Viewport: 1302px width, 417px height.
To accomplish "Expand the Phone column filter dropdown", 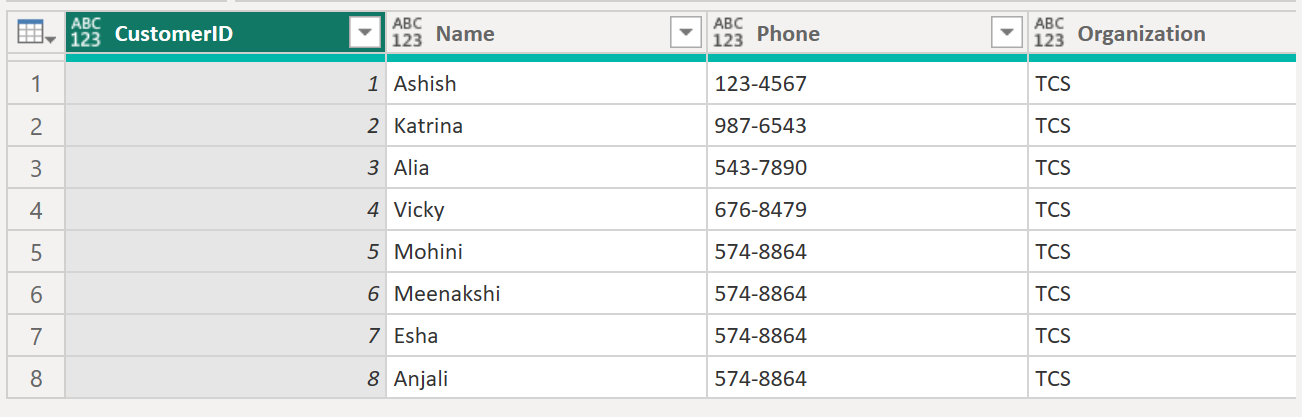I will 1006,33.
